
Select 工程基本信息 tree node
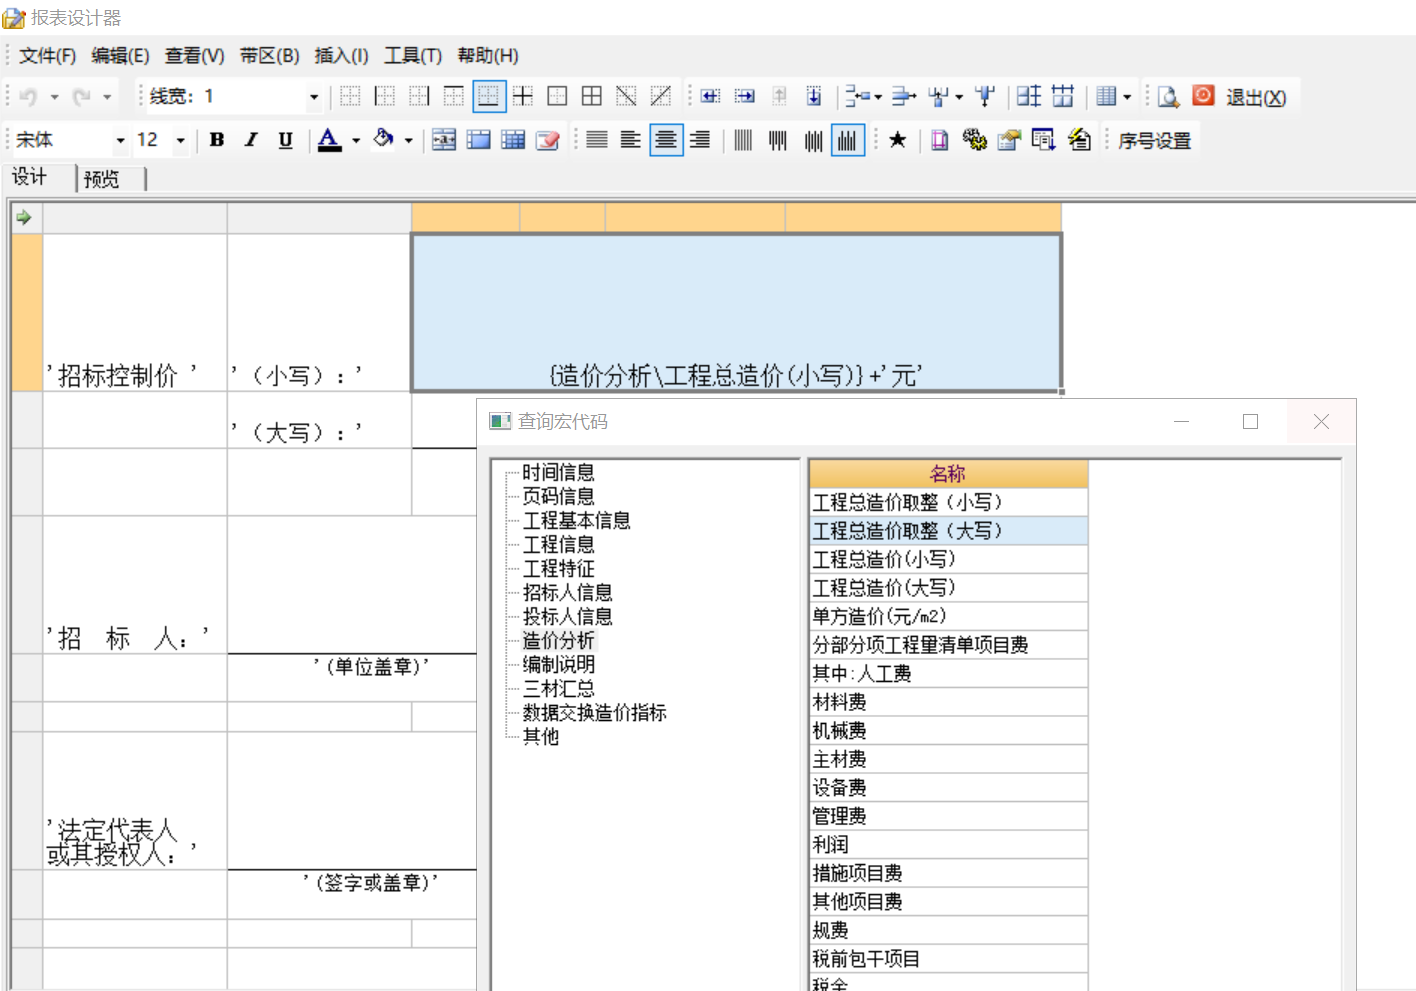point(577,521)
